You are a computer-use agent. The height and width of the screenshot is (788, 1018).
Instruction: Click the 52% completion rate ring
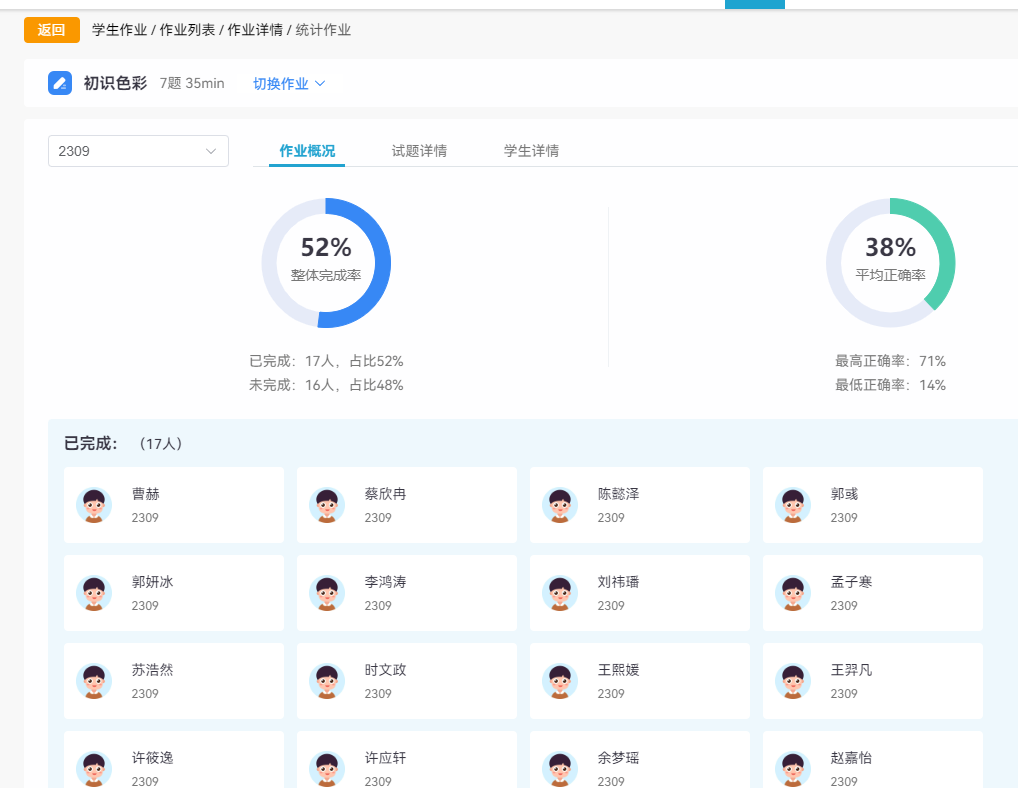tap(326, 263)
